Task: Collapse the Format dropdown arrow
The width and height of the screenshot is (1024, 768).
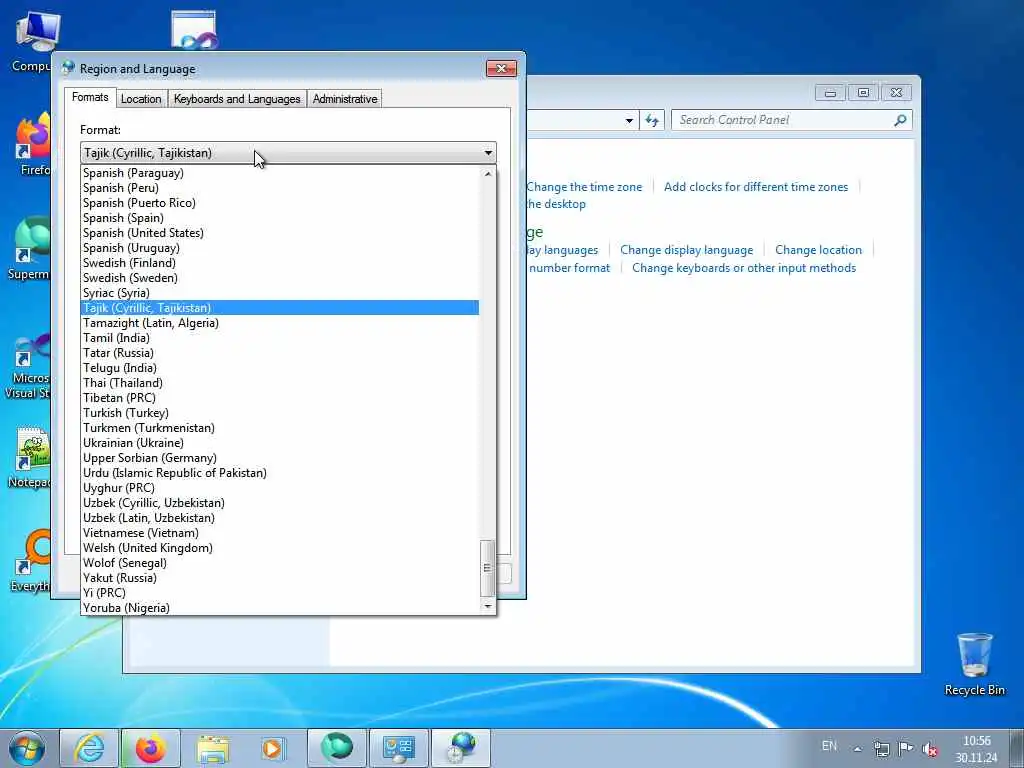Action: (488, 153)
